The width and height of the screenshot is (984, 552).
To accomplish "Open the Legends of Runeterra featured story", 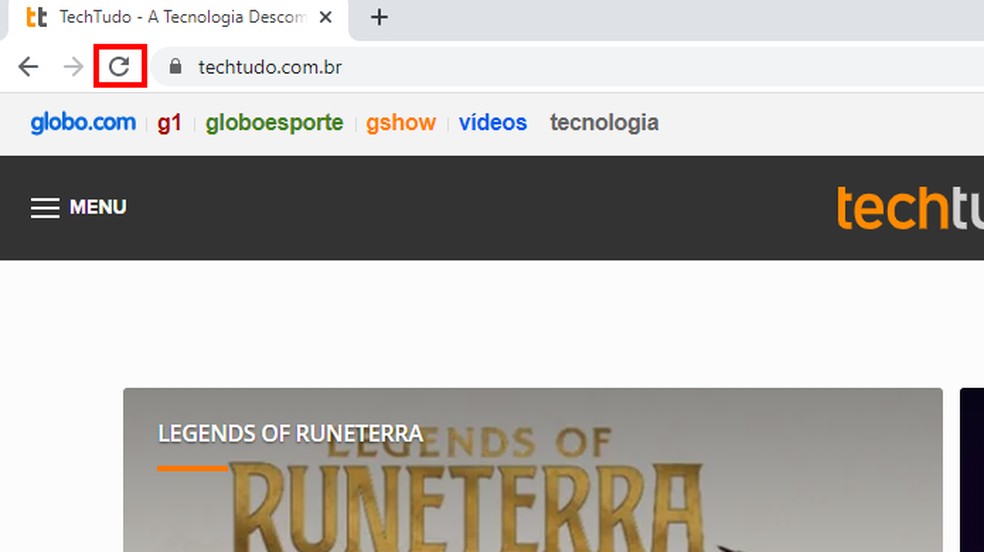I will point(533,470).
